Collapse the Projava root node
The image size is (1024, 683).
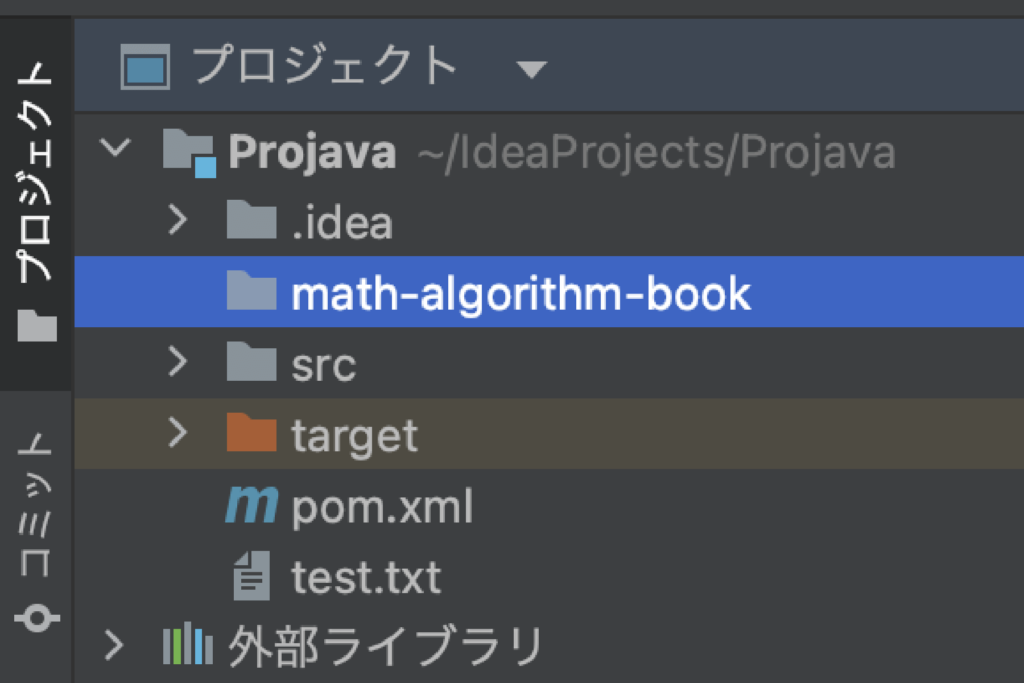coord(116,149)
